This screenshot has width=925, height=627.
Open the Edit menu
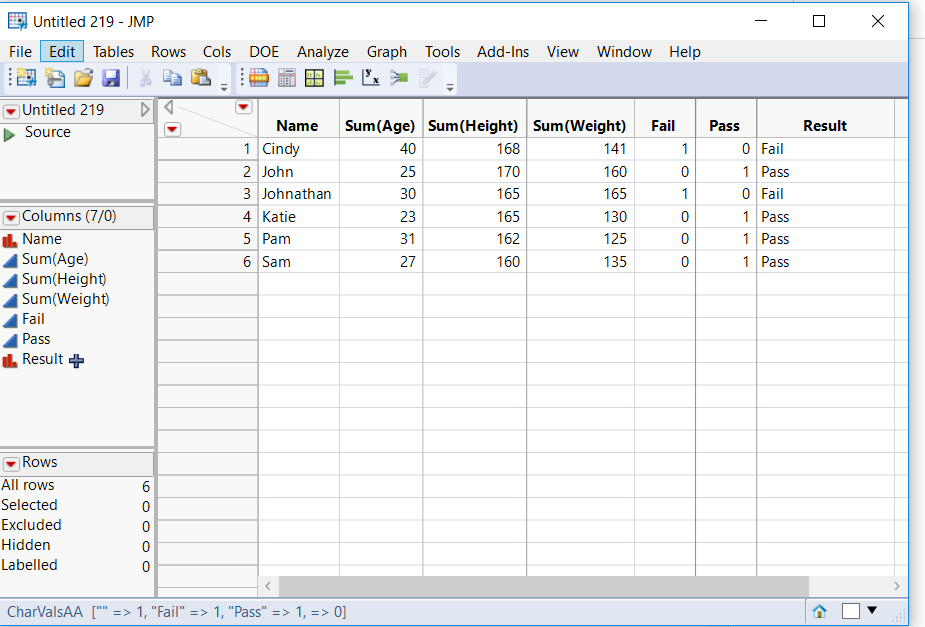62,52
